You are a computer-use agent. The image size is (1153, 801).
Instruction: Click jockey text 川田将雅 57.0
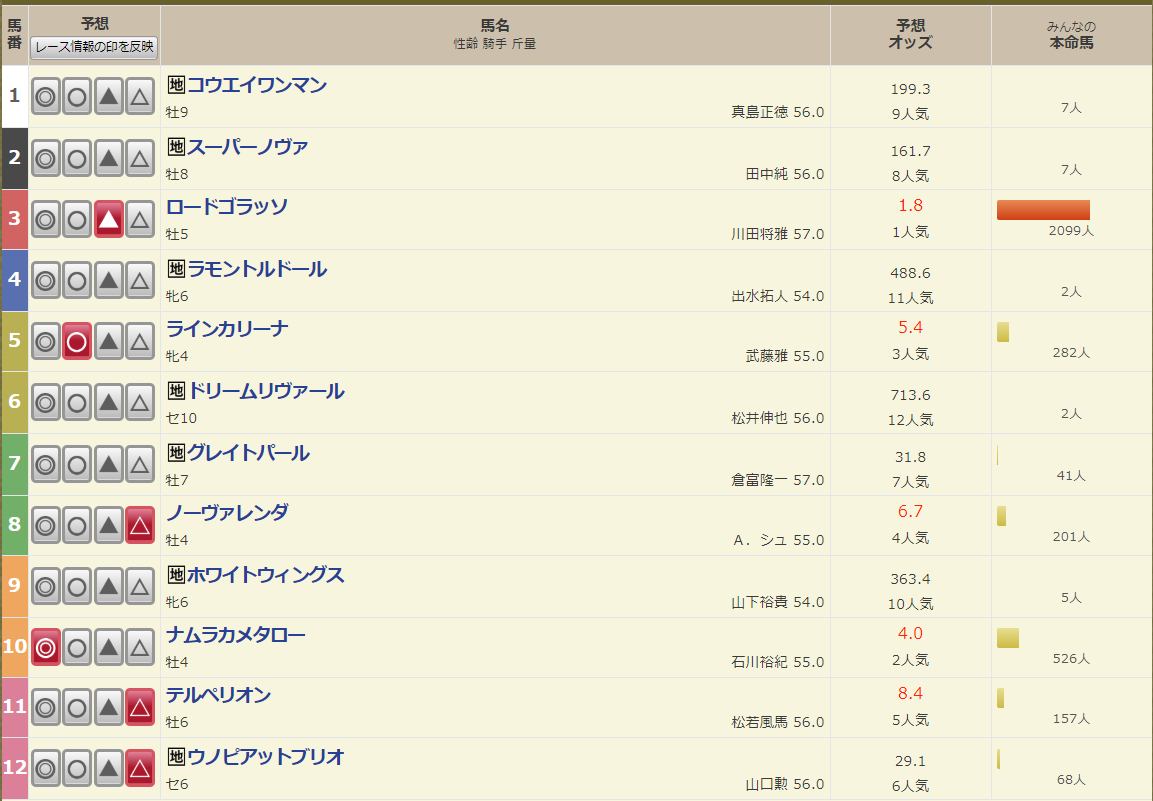pyautogui.click(x=777, y=235)
